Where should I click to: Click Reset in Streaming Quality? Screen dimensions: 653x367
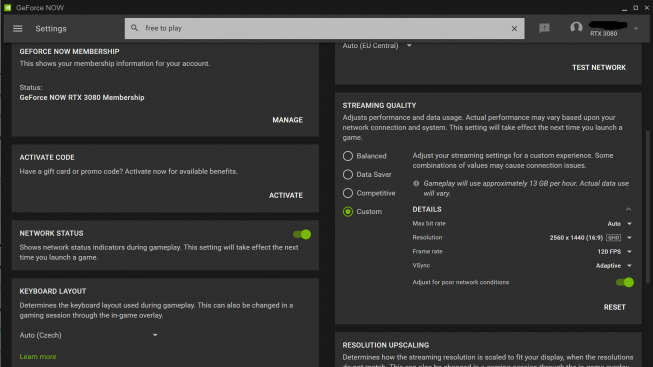coord(615,307)
